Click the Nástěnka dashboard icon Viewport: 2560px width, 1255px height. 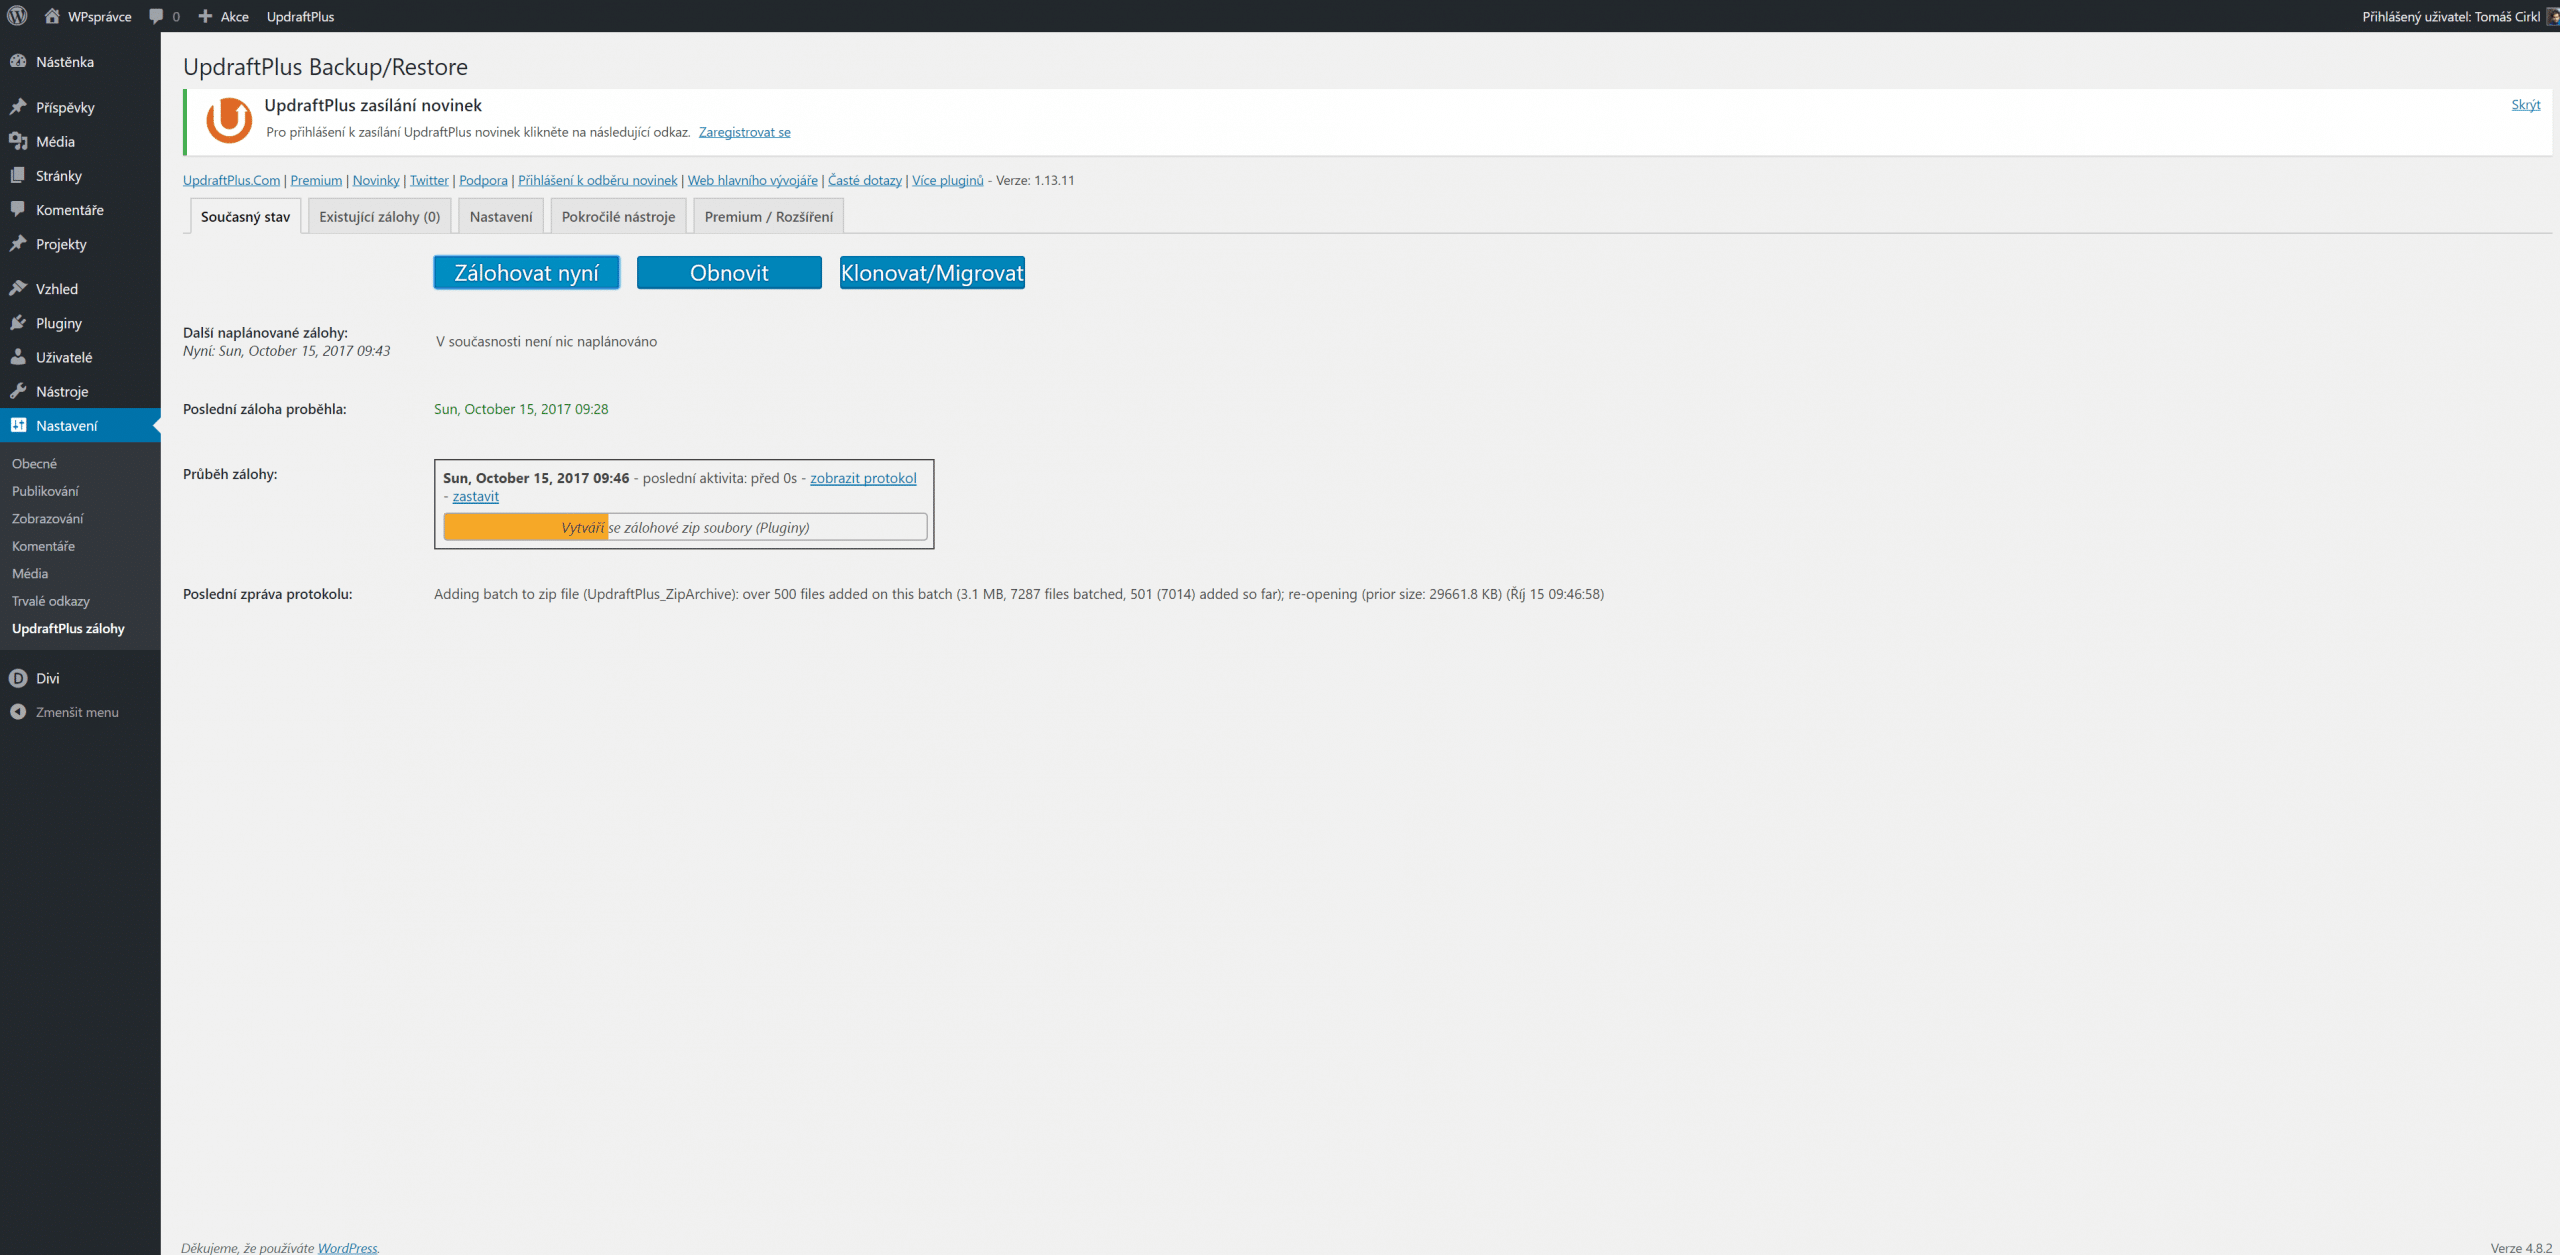pos(18,61)
